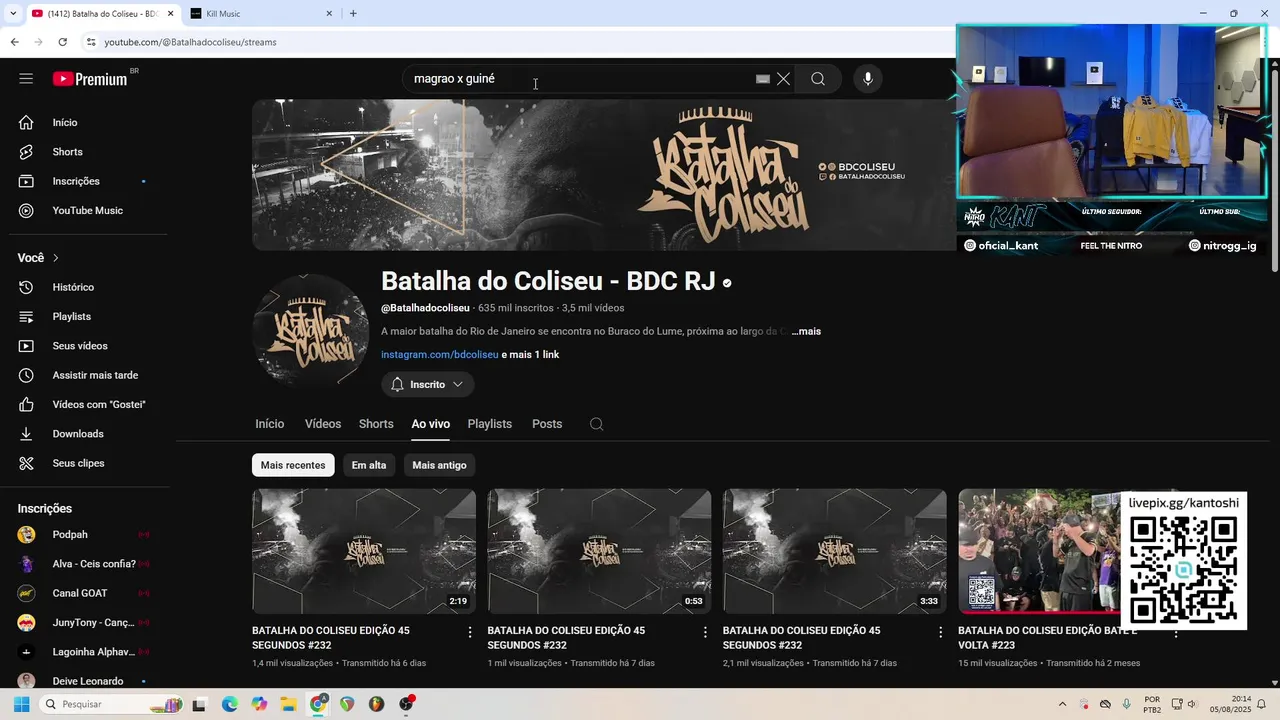The image size is (1280, 720).
Task: Open File Explorer from taskbar
Action: (288, 704)
